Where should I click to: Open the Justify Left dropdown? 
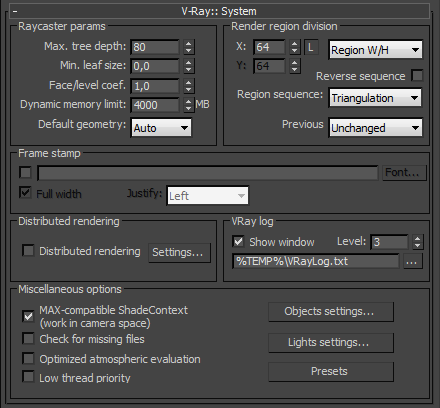(207, 196)
